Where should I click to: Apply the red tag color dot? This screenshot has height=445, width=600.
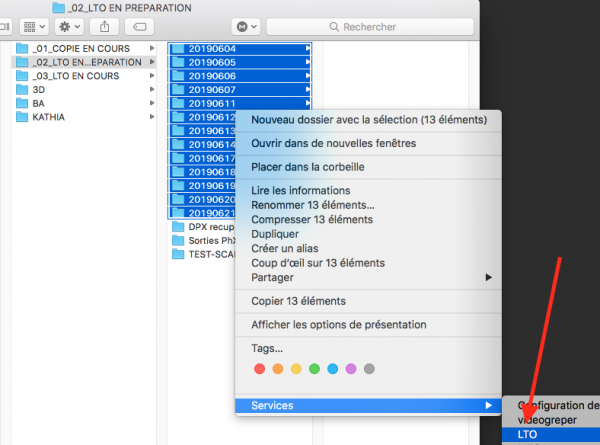coord(259,369)
